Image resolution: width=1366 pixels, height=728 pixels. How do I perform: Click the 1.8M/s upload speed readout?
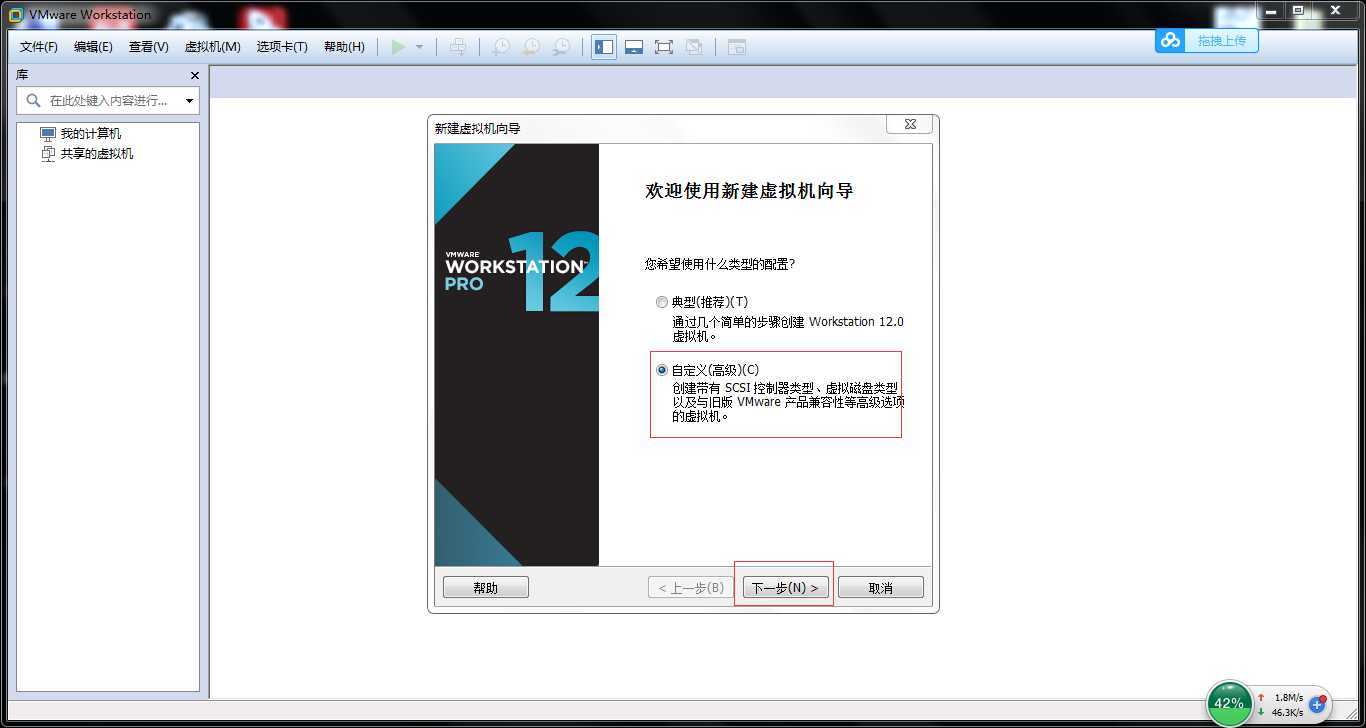click(x=1288, y=697)
